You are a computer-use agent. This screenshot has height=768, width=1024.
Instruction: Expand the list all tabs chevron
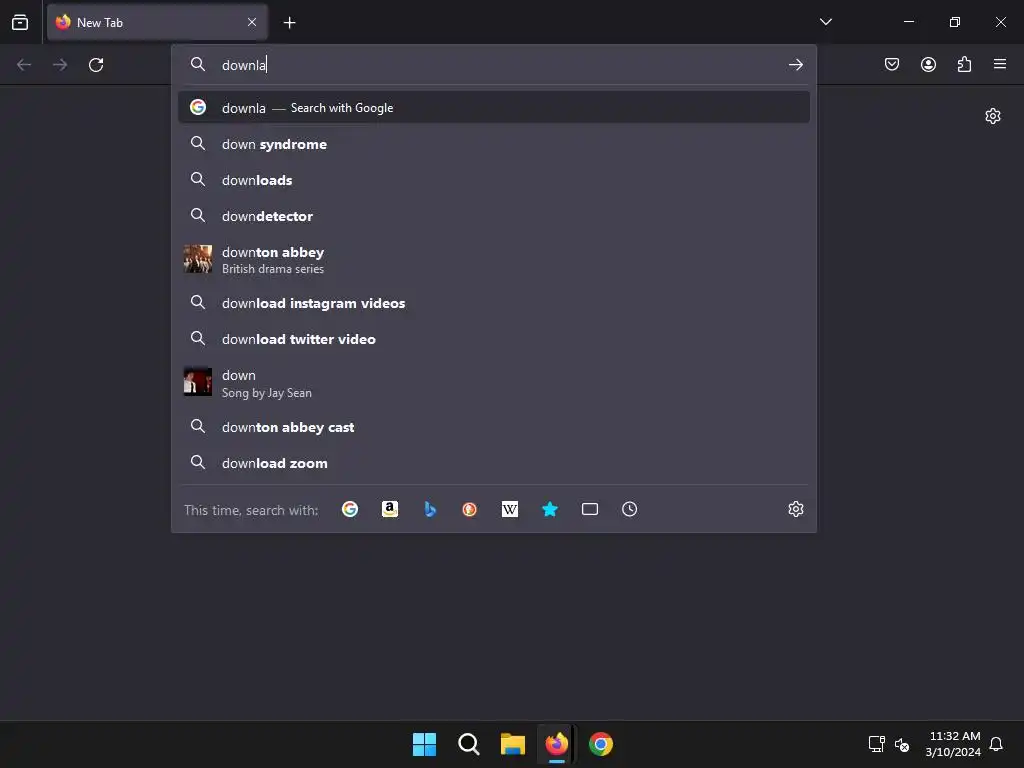tap(825, 22)
